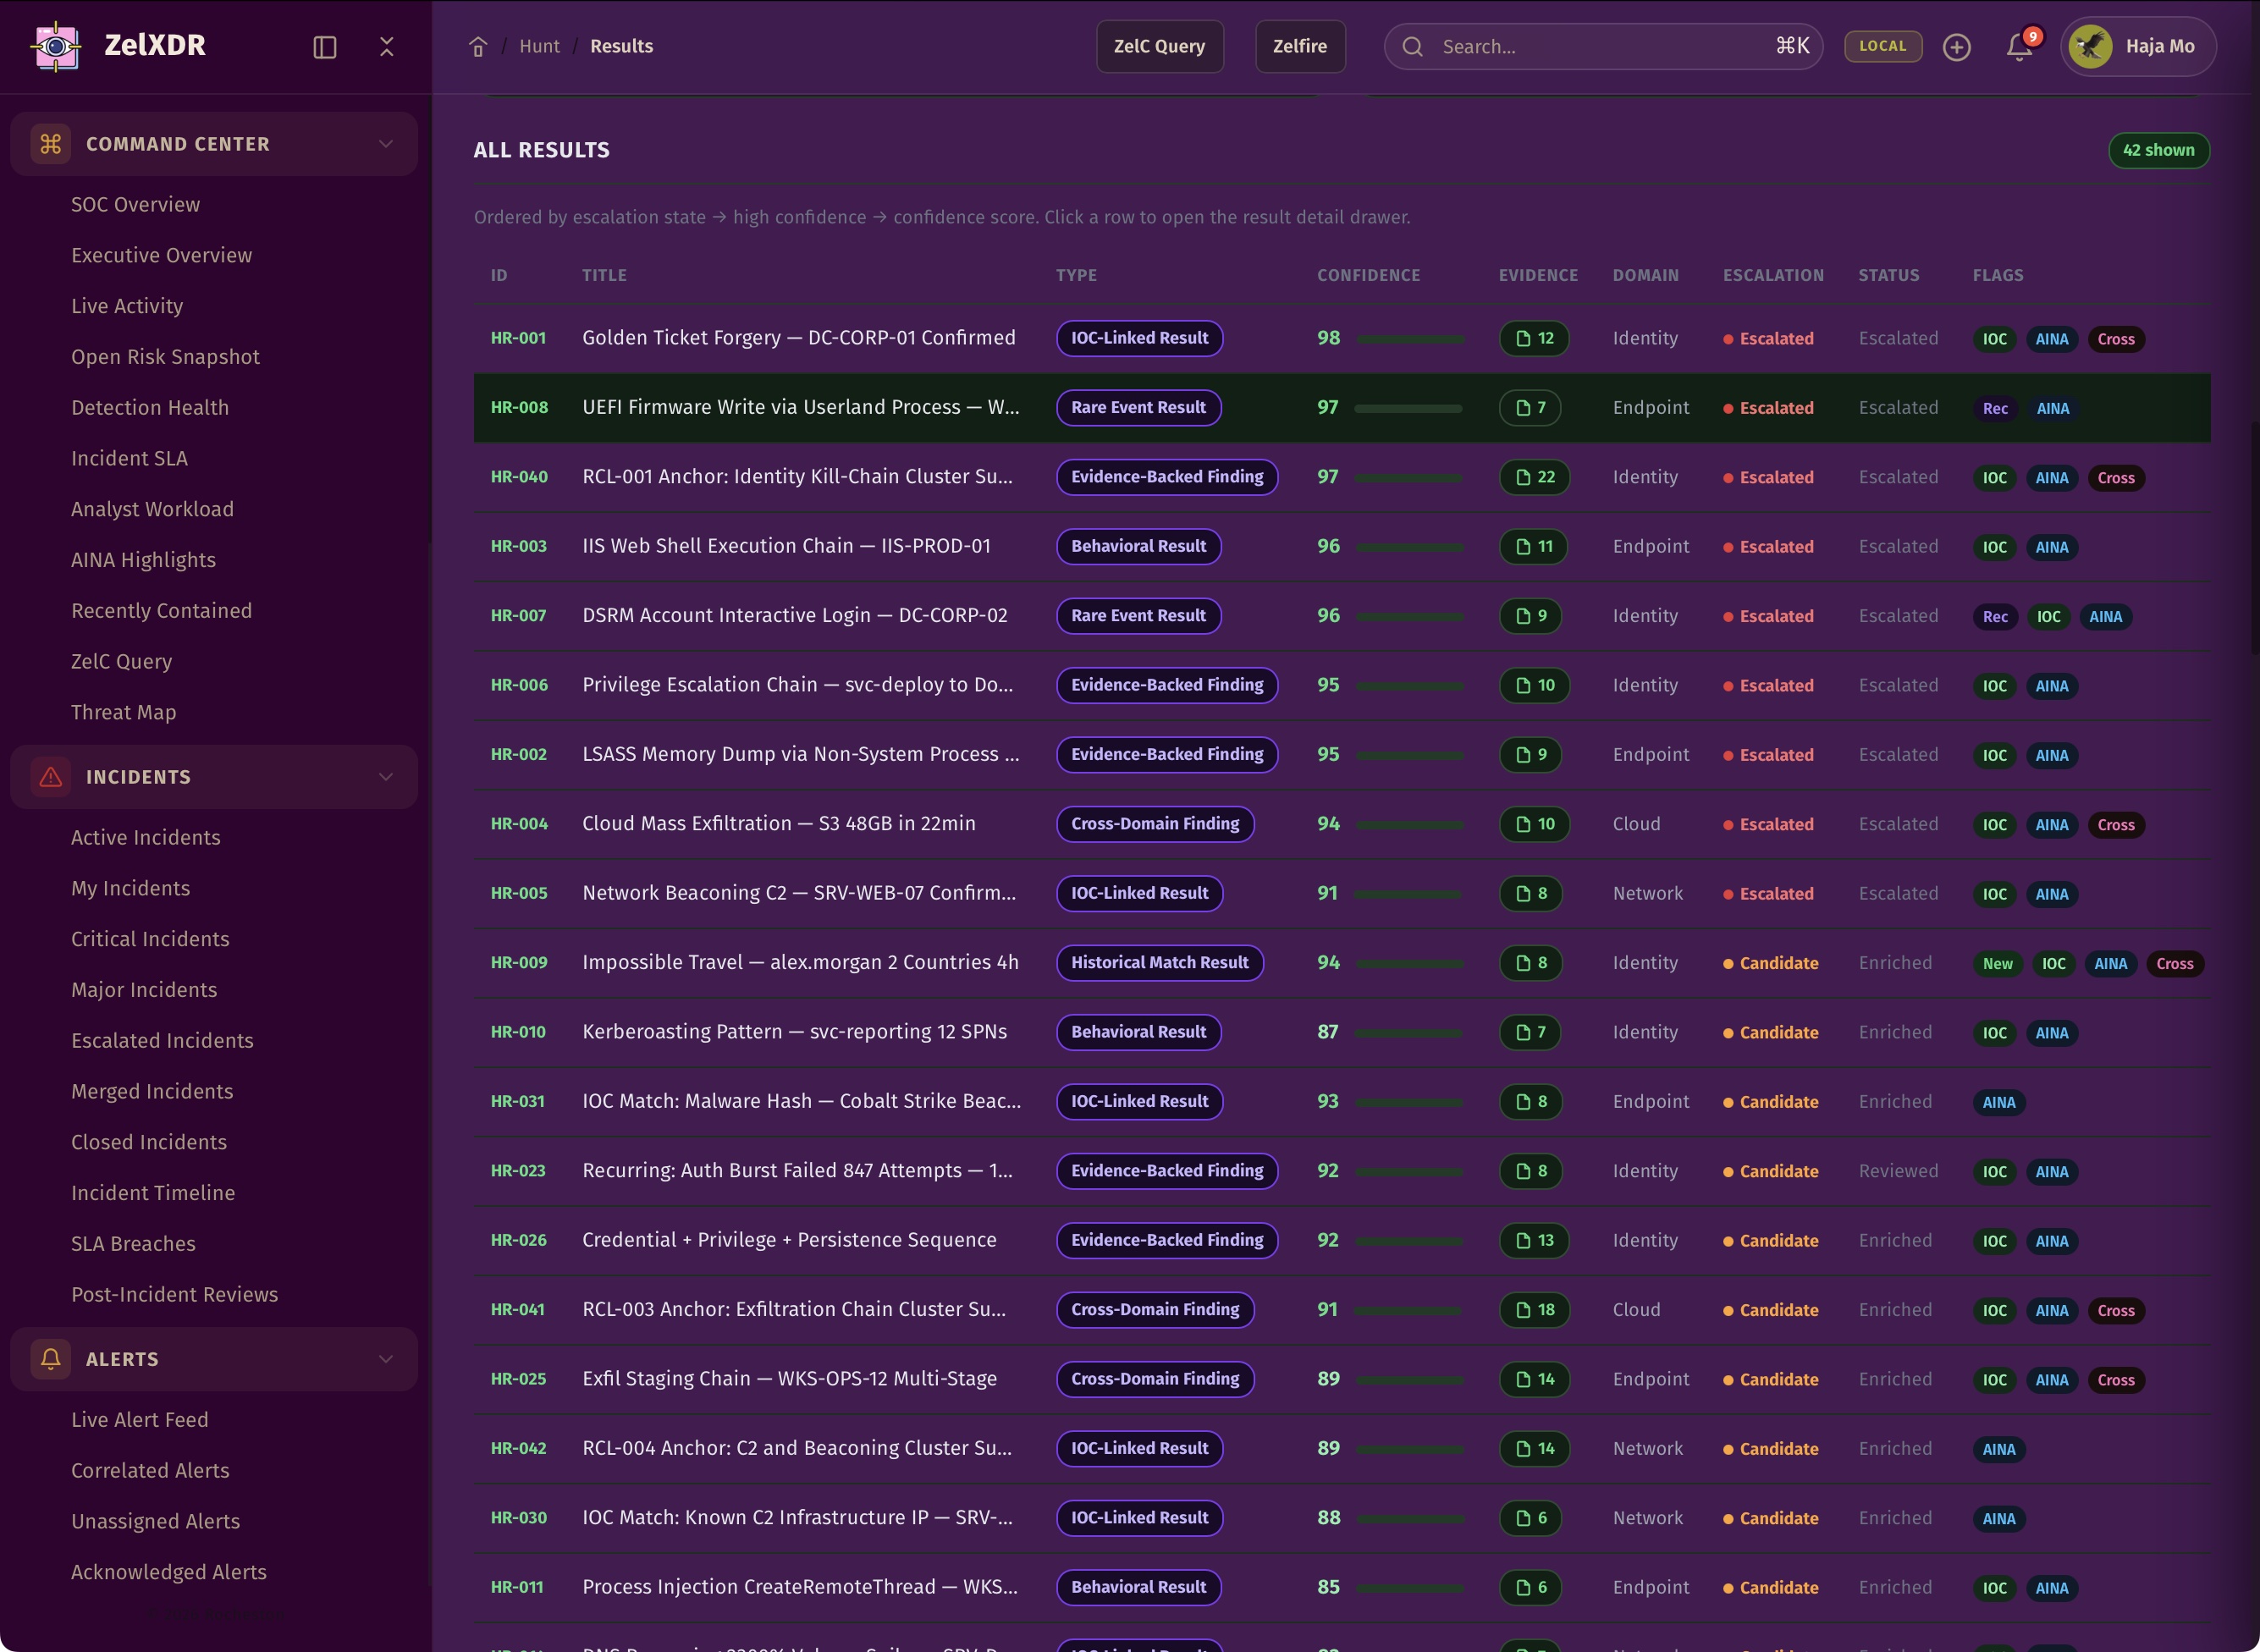Open evidence count badge for HR-040
2260x1652 pixels.
pyautogui.click(x=1534, y=477)
